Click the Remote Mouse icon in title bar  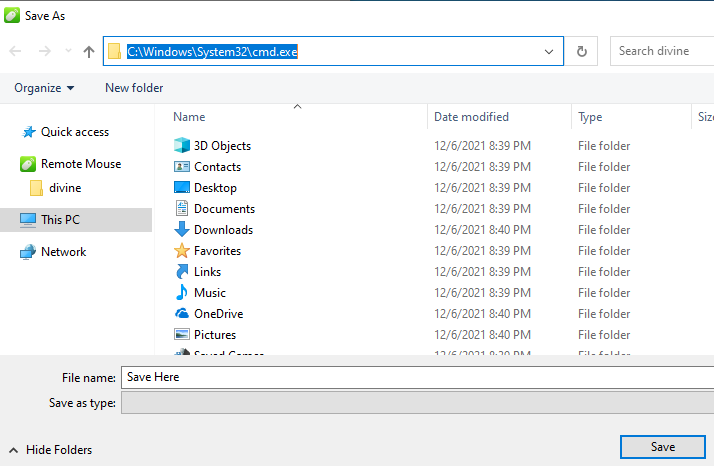(x=12, y=15)
